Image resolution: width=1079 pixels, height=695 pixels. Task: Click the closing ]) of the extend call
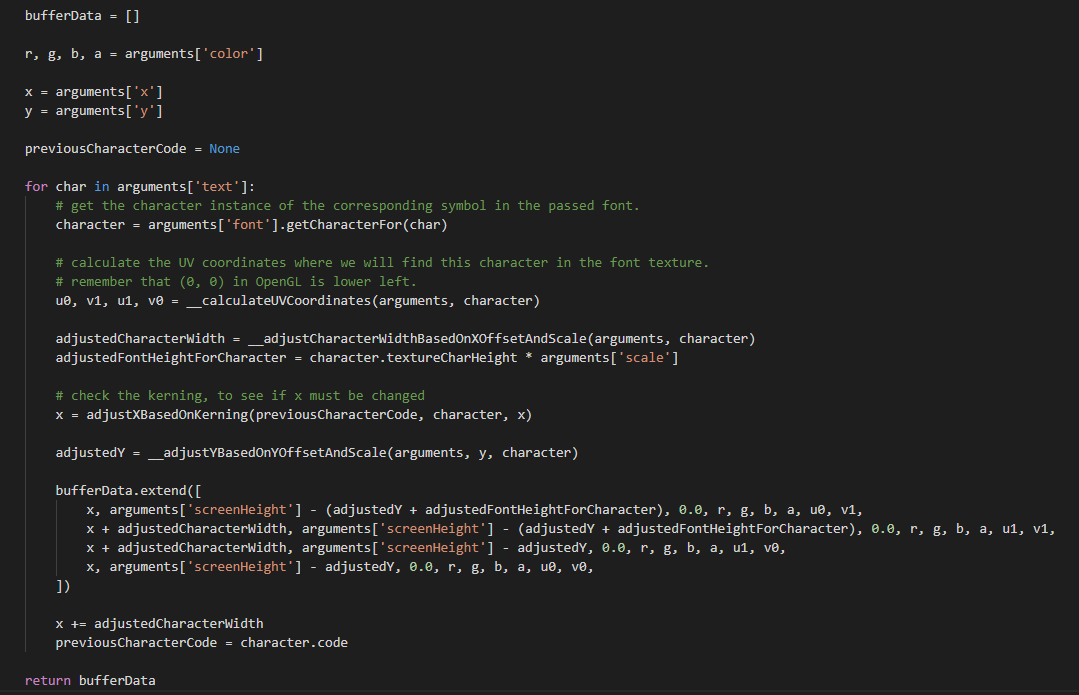(x=63, y=586)
